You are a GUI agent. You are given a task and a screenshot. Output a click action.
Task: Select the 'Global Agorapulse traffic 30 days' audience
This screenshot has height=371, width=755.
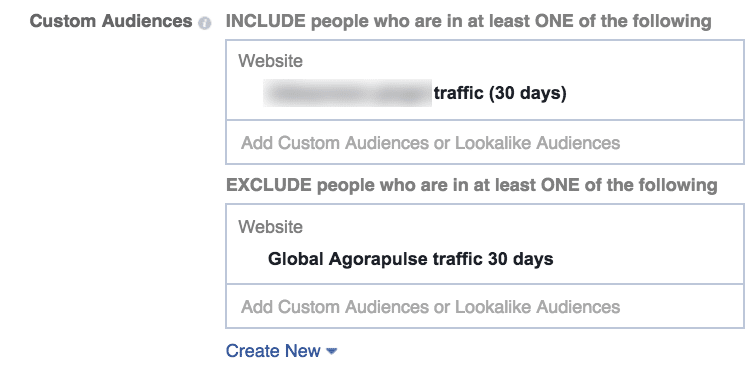(x=411, y=259)
